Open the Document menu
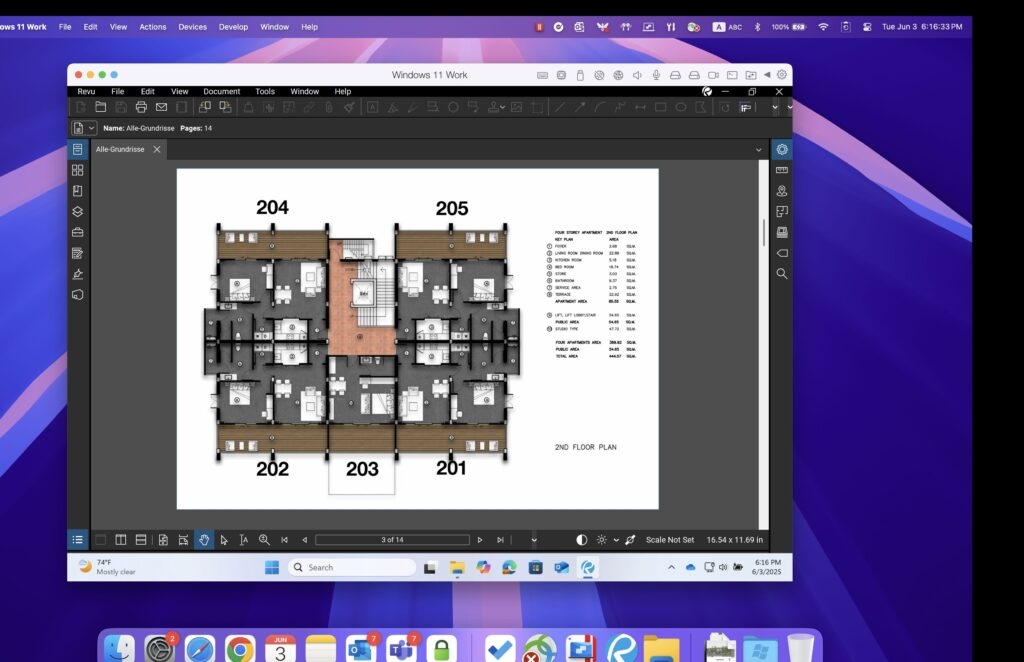This screenshot has width=1024, height=662. click(x=221, y=91)
